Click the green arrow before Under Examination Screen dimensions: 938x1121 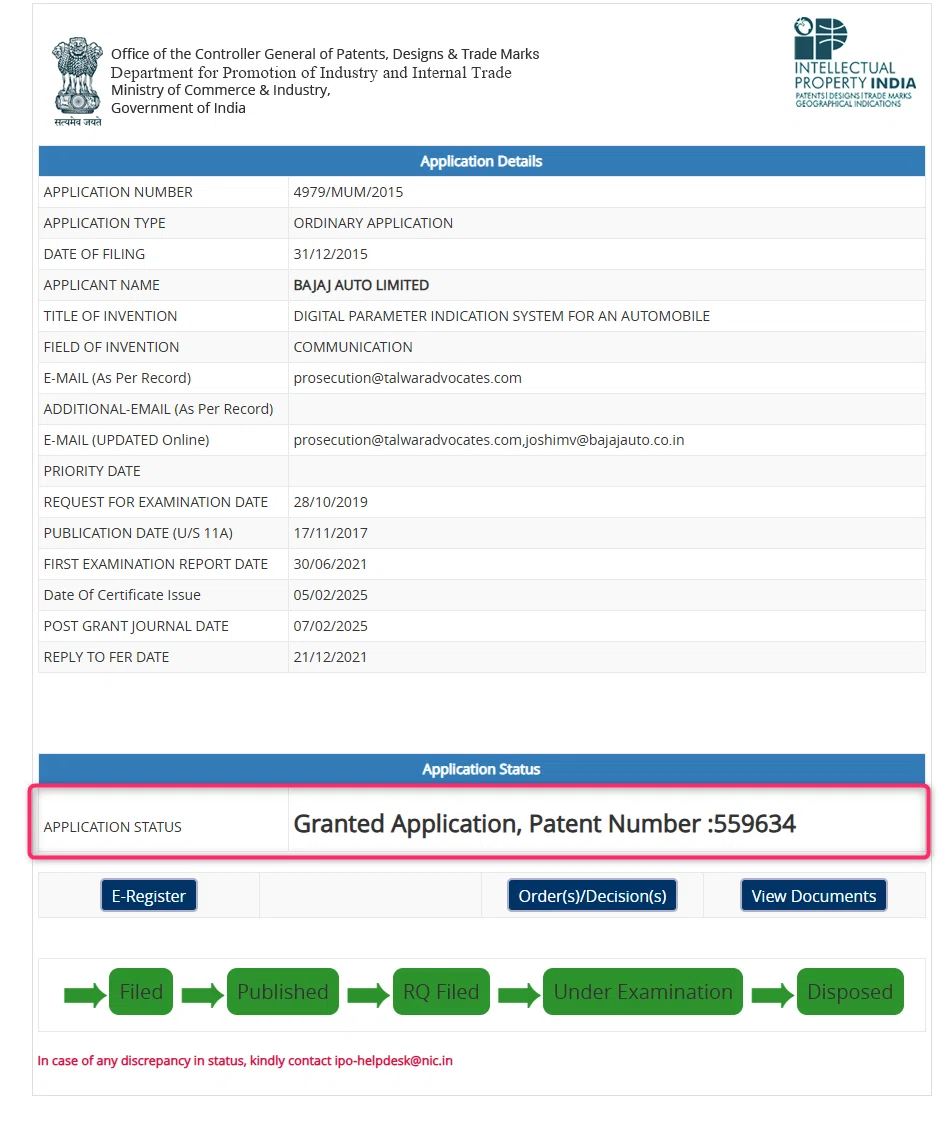[x=519, y=994]
